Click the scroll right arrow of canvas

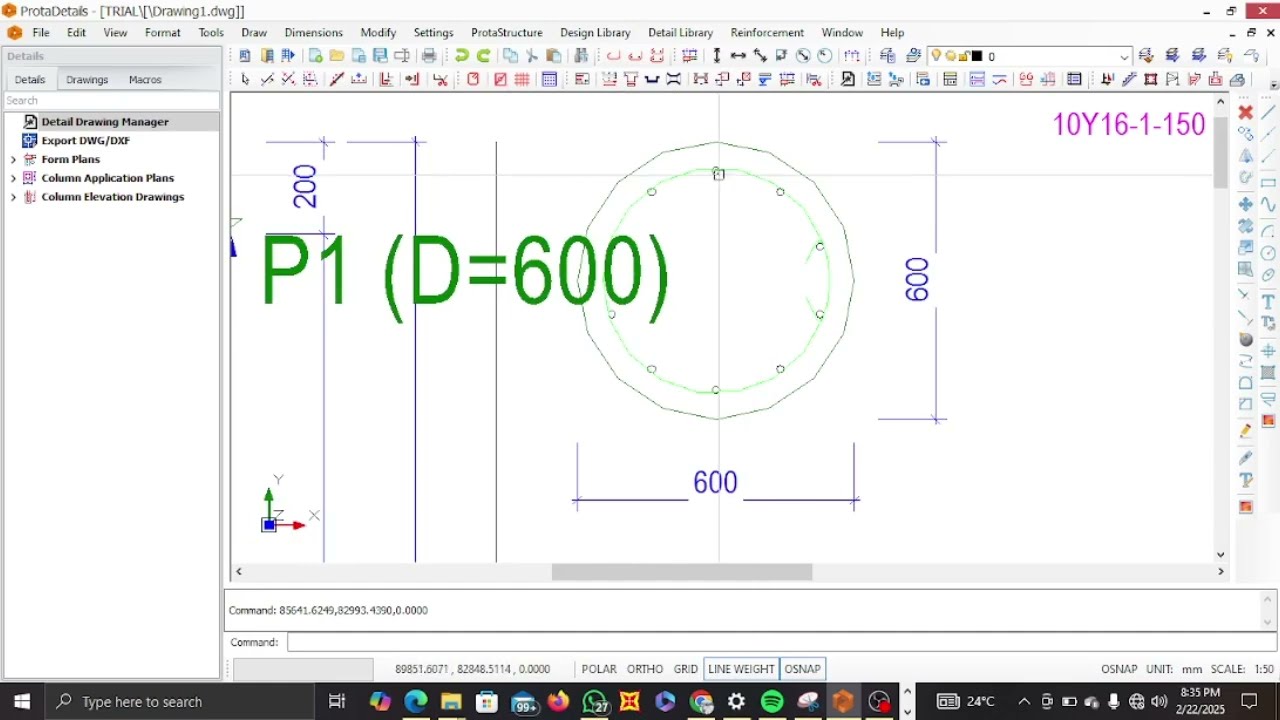pyautogui.click(x=1221, y=572)
